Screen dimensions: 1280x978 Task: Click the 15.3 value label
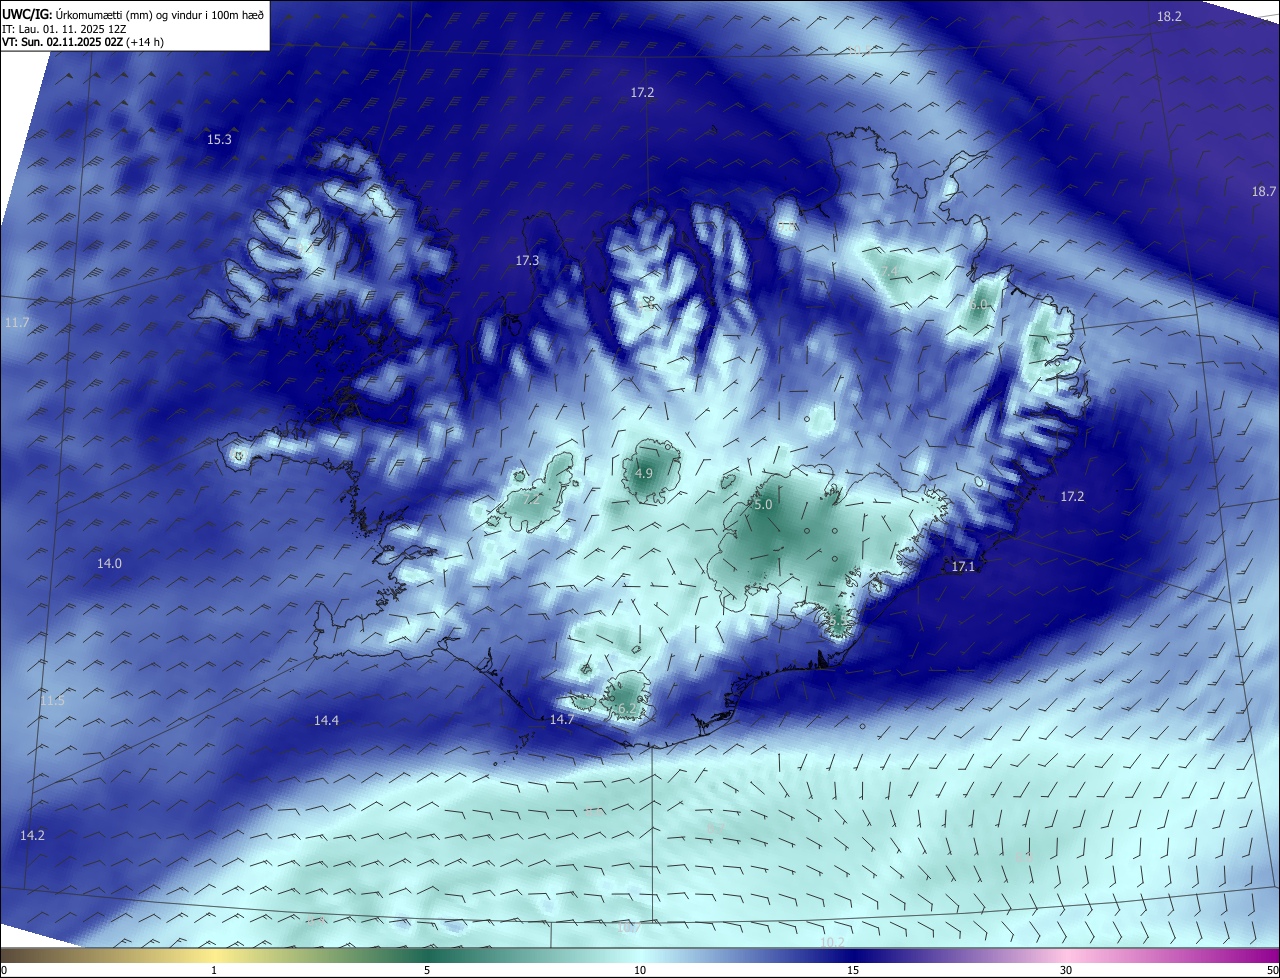[x=219, y=140]
